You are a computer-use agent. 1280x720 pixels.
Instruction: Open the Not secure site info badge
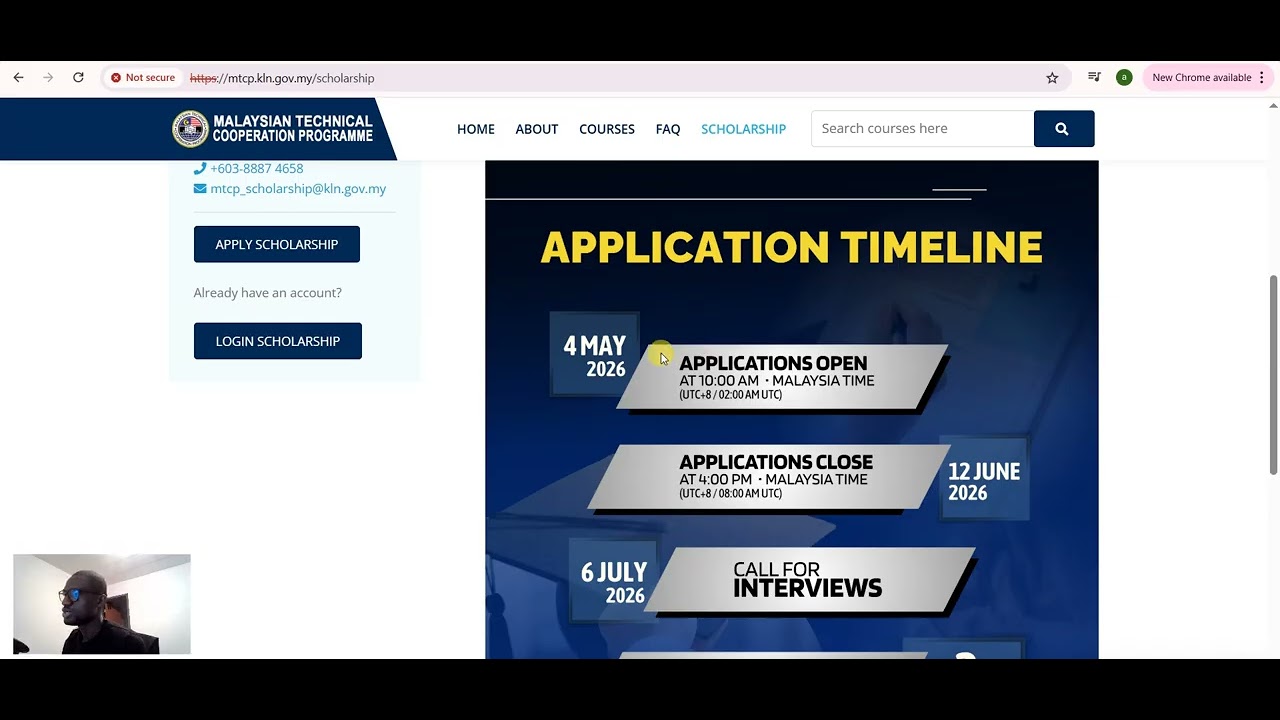pyautogui.click(x=143, y=77)
